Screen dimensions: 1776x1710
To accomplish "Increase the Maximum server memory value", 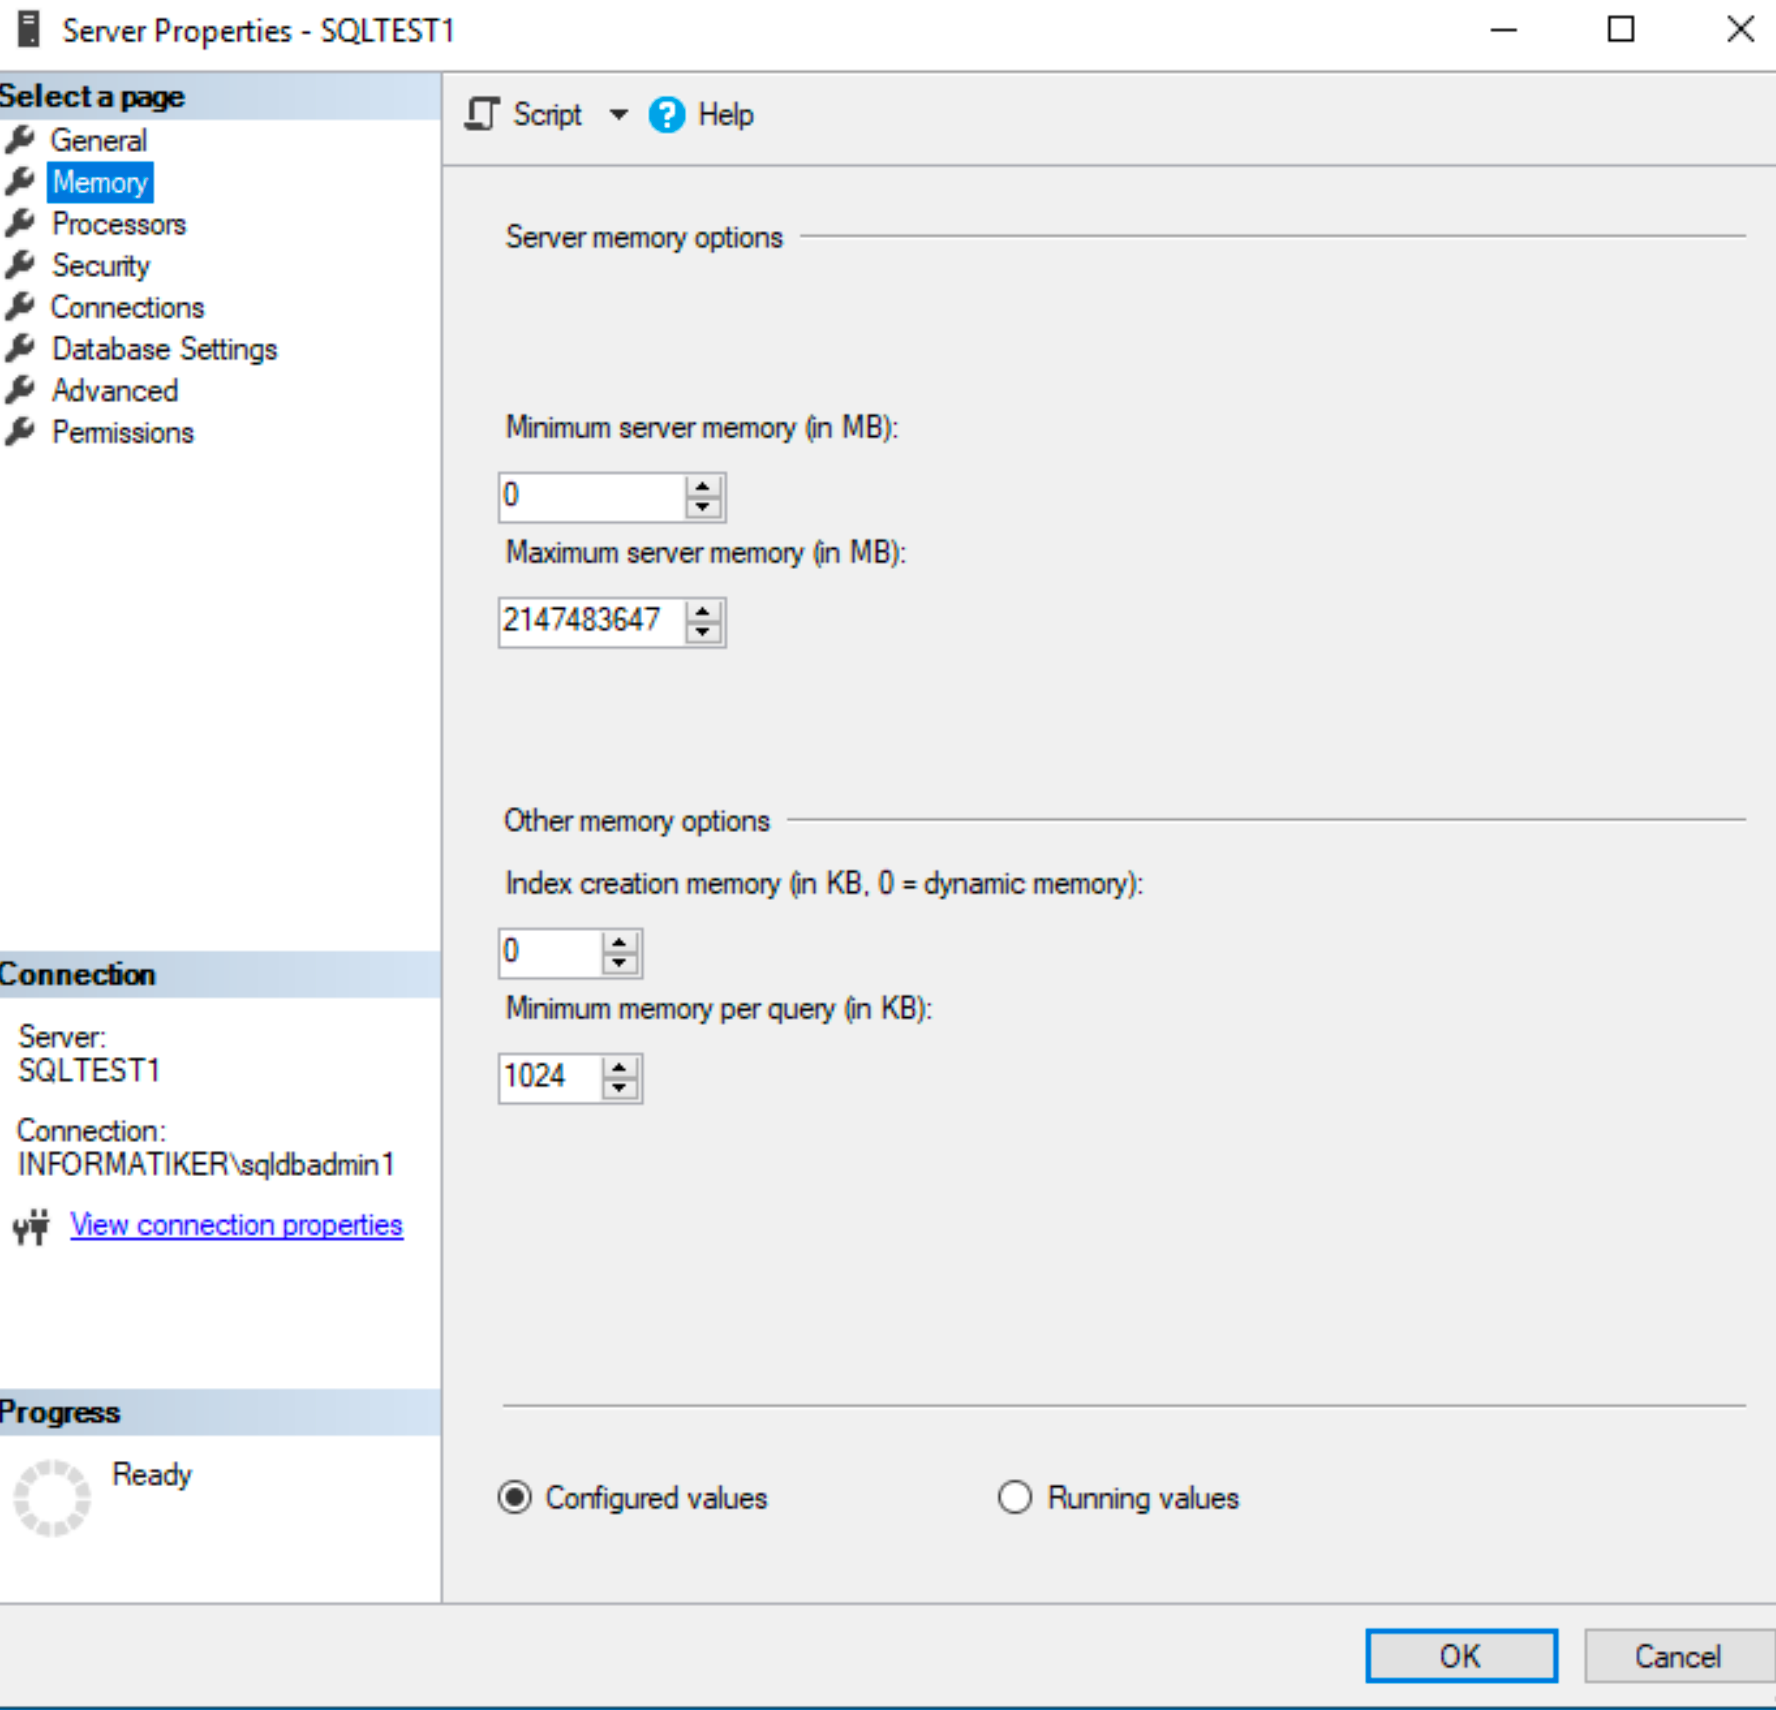I will [x=703, y=612].
